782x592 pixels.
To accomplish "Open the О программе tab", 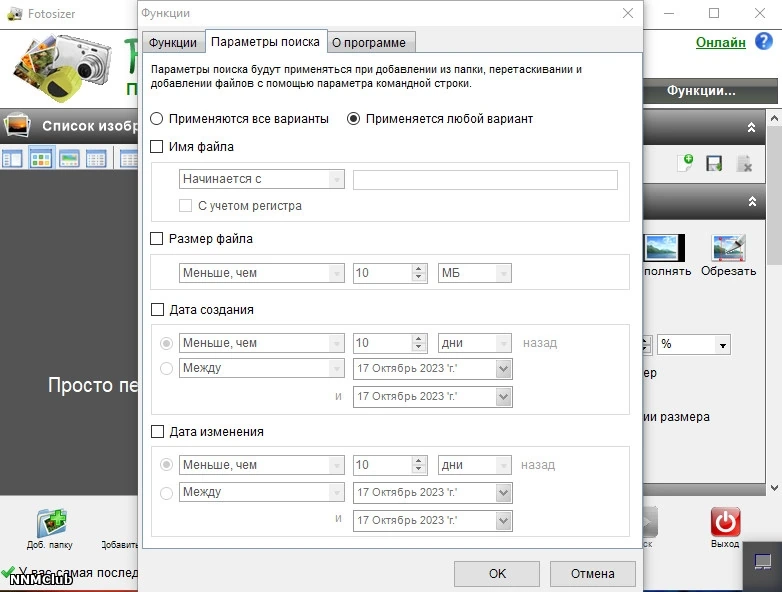I will tap(369, 43).
